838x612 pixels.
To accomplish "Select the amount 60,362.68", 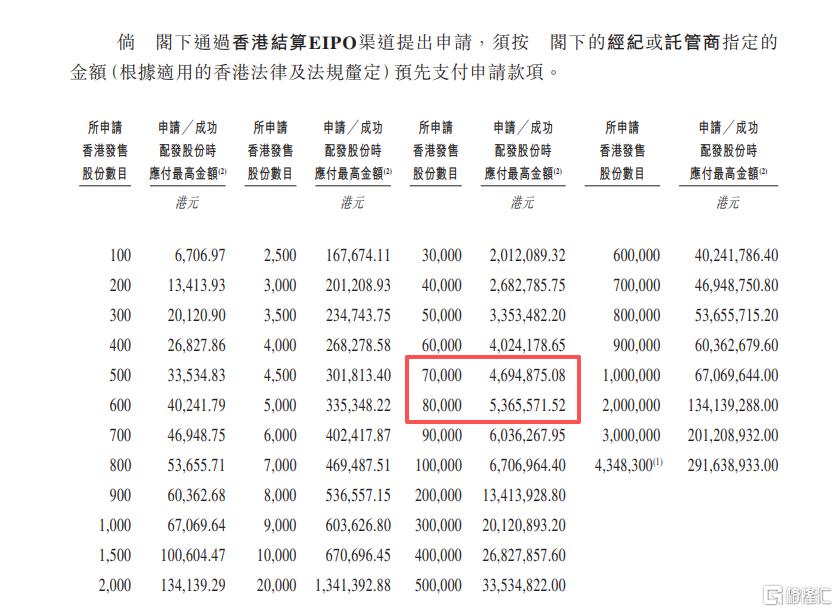I will [x=196, y=495].
